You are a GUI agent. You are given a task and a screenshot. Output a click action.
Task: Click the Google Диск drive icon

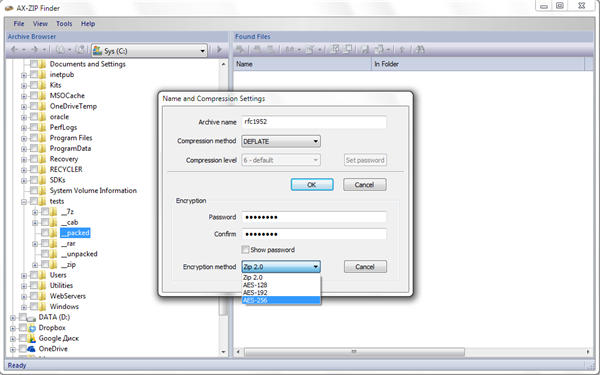click(x=33, y=338)
